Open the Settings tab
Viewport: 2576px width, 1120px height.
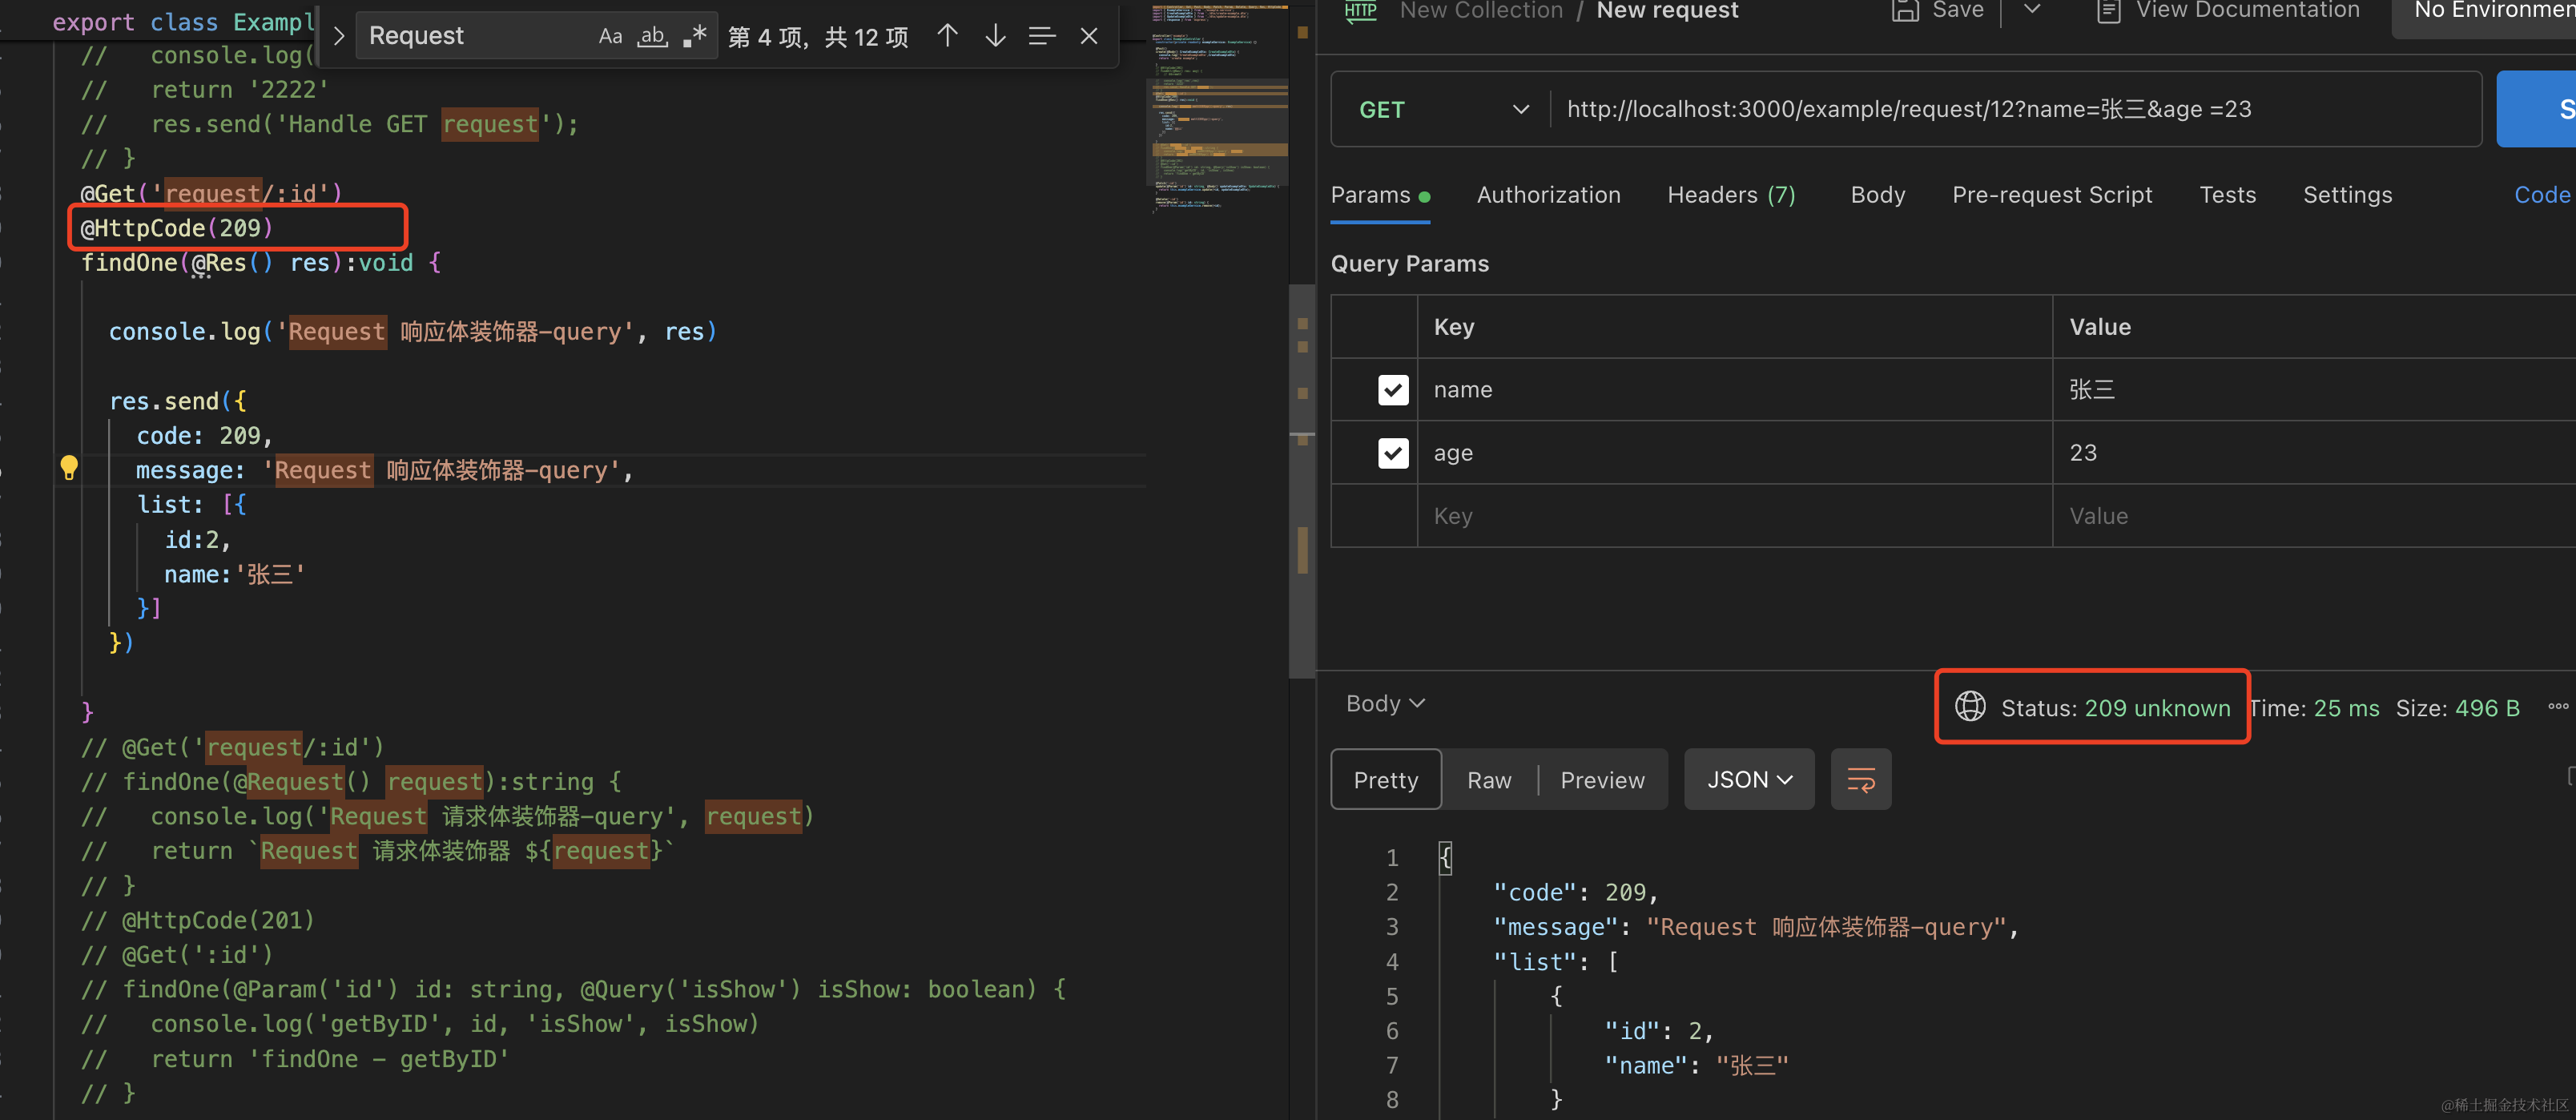click(x=2347, y=195)
